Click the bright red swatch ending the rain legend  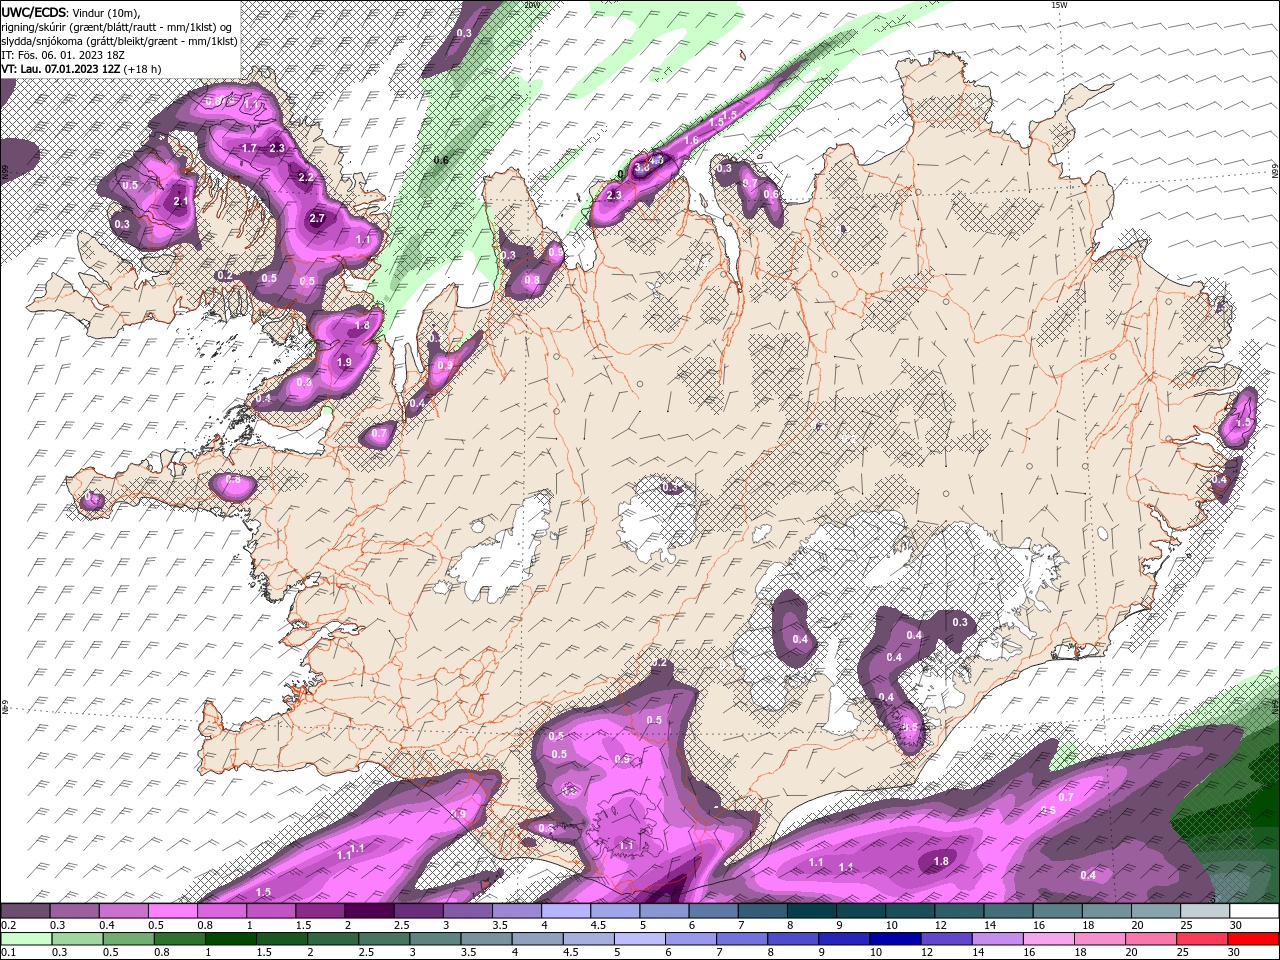pyautogui.click(x=1253, y=939)
